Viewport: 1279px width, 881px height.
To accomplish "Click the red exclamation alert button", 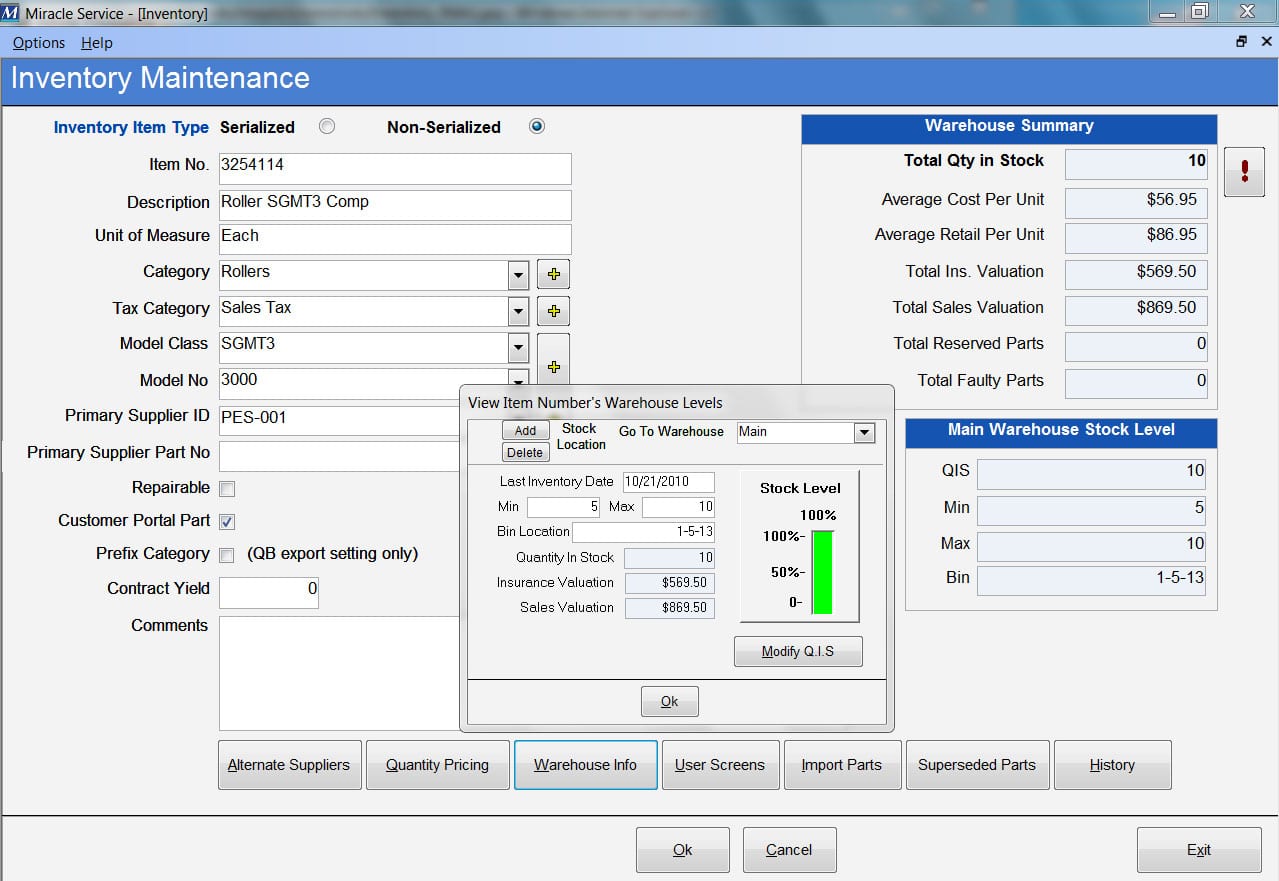I will tap(1244, 171).
